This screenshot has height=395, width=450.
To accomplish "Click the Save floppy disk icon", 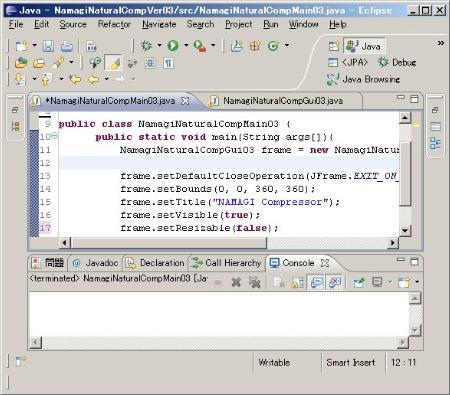I will click(48, 46).
